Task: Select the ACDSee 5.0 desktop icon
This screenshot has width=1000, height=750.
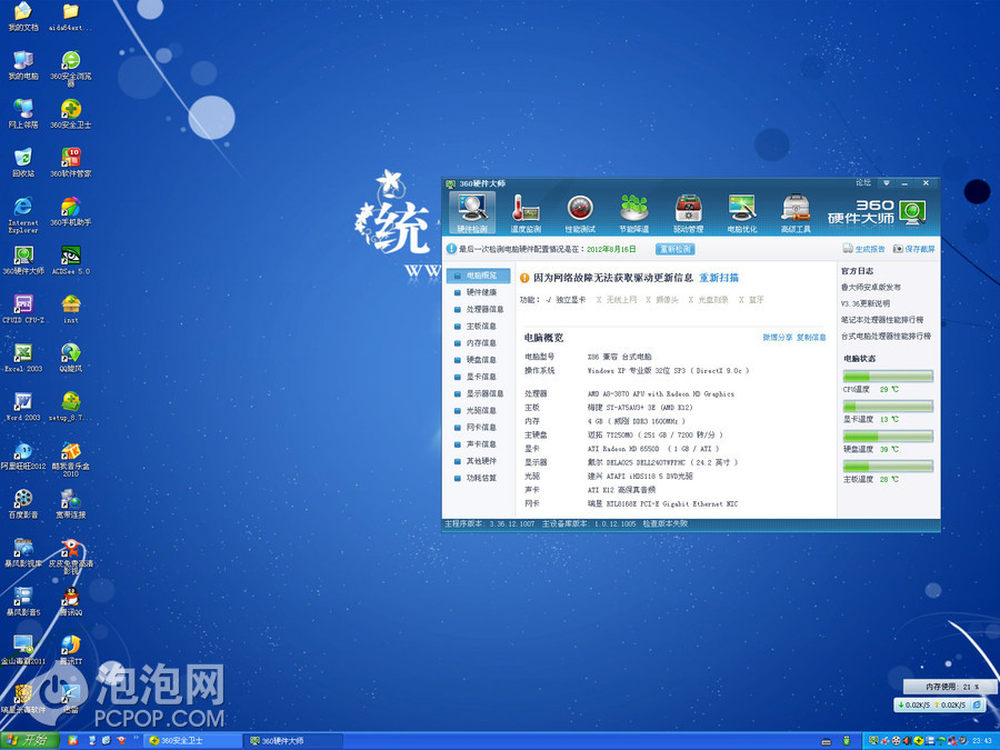Action: [x=71, y=261]
